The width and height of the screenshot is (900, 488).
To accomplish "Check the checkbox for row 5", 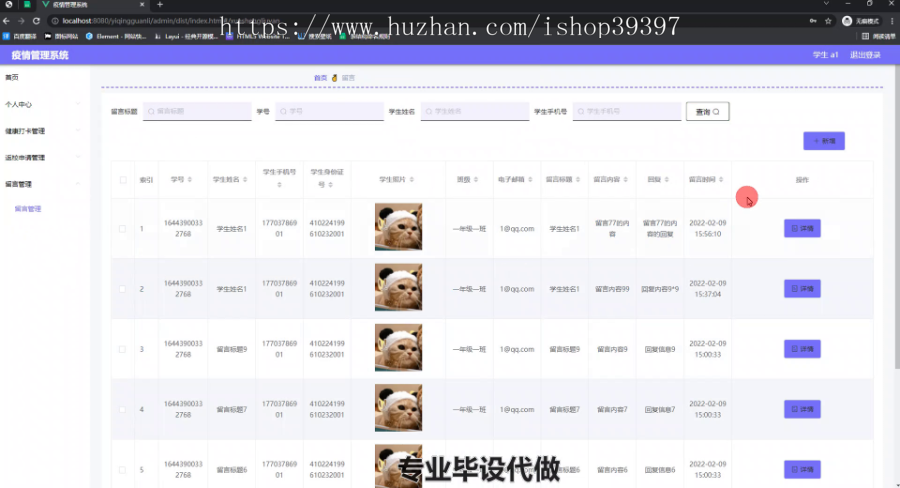I will [x=122, y=470].
